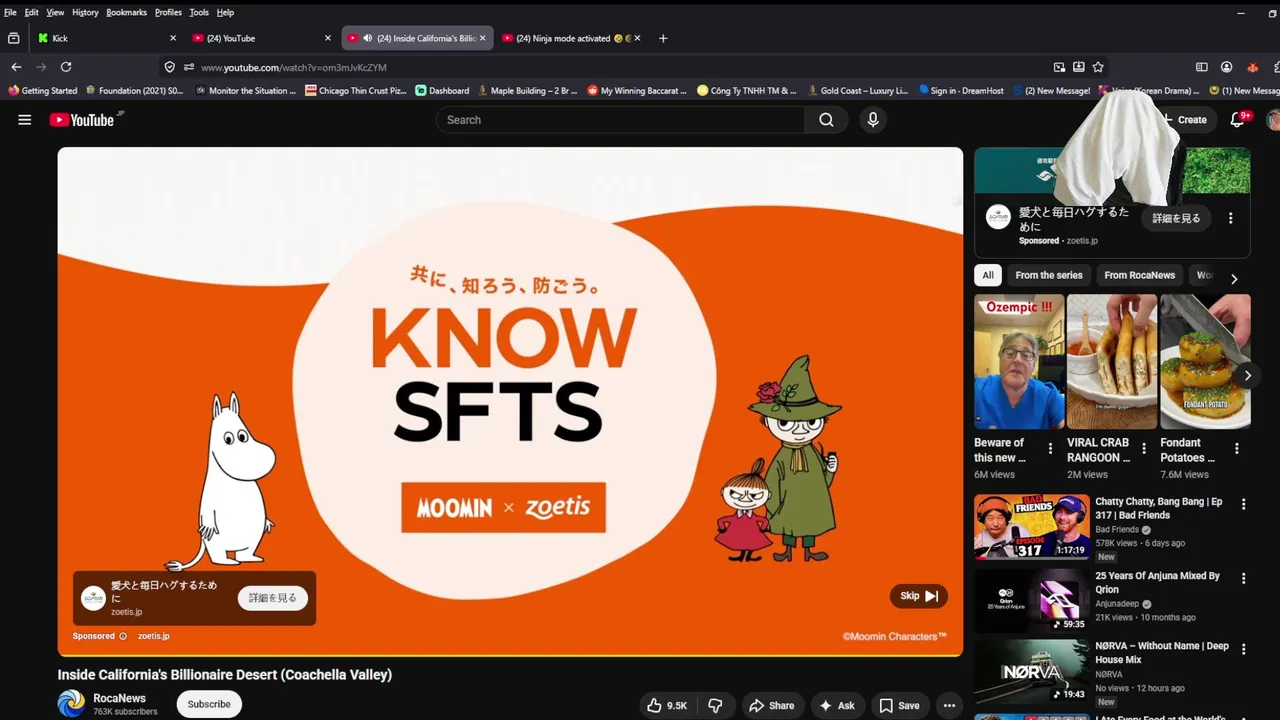
Task: Open options for 'Fondant Potatoes' short
Action: 1237,449
